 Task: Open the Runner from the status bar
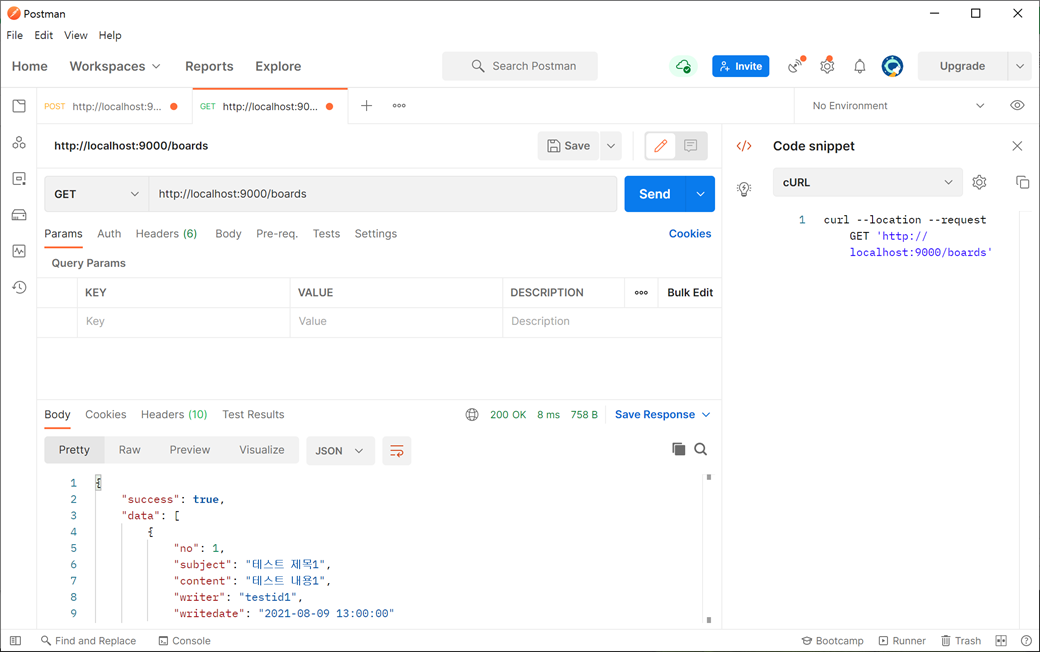[x=902, y=641]
